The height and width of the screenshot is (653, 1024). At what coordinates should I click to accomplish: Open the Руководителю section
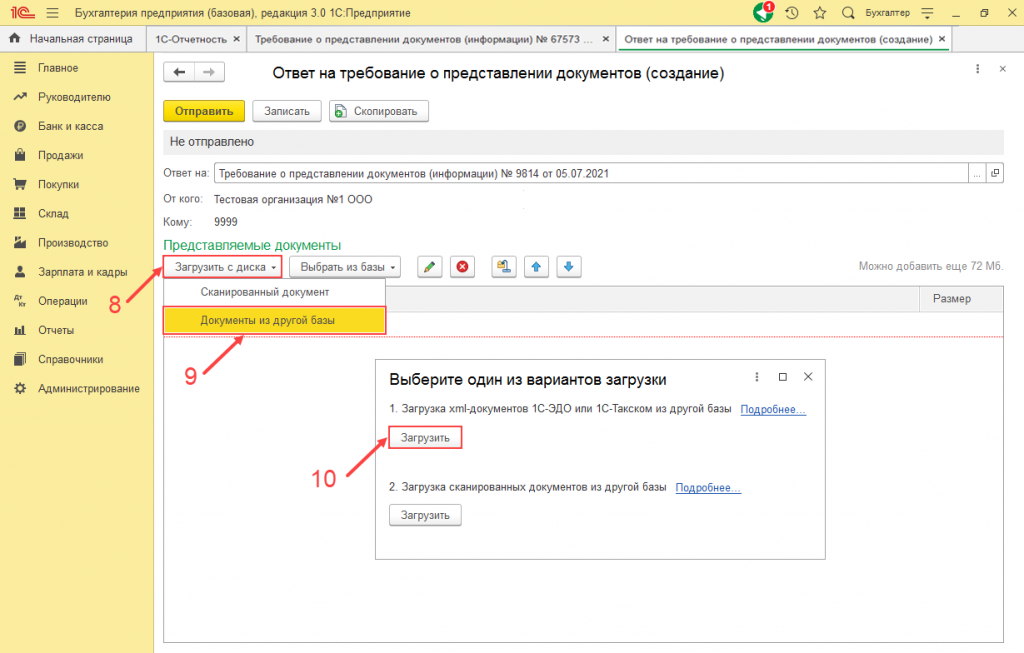(x=74, y=97)
